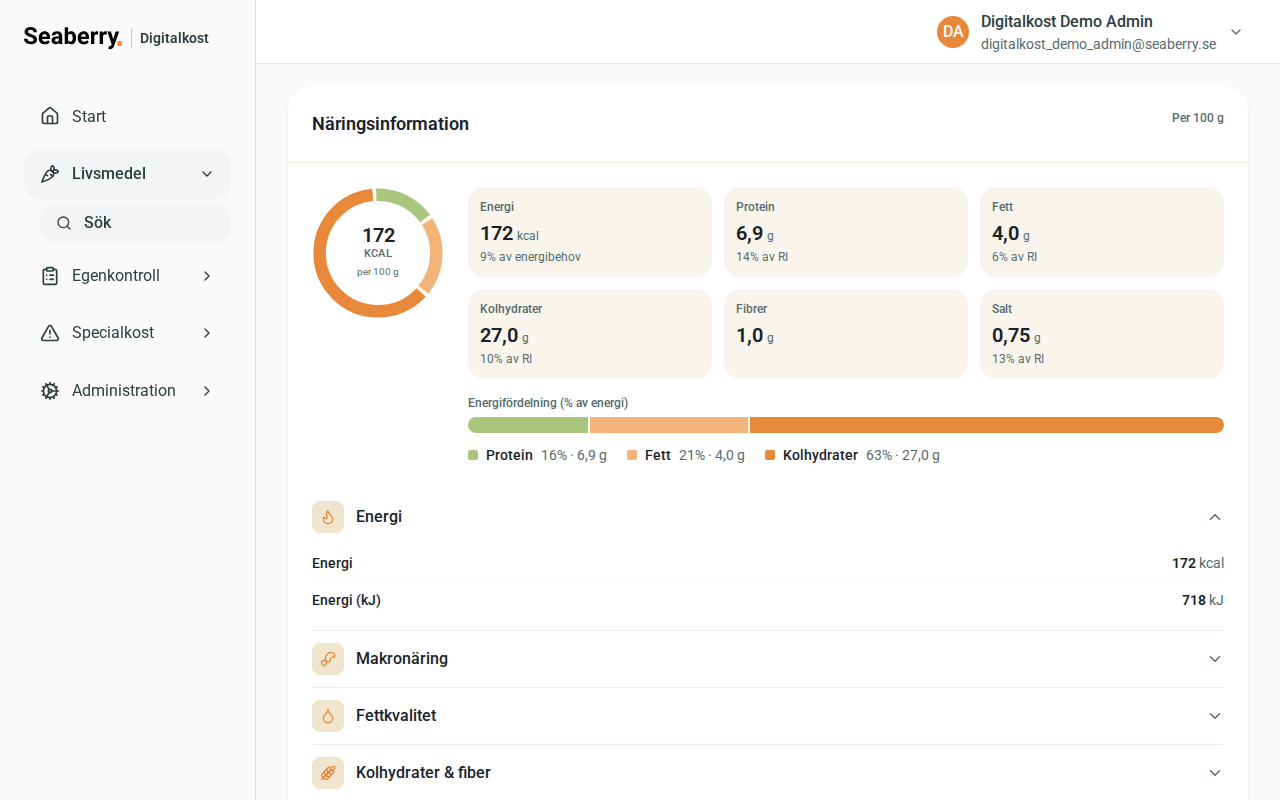Expand the Egenkontroll menu chevron
The width and height of the screenshot is (1280, 800).
pos(207,276)
